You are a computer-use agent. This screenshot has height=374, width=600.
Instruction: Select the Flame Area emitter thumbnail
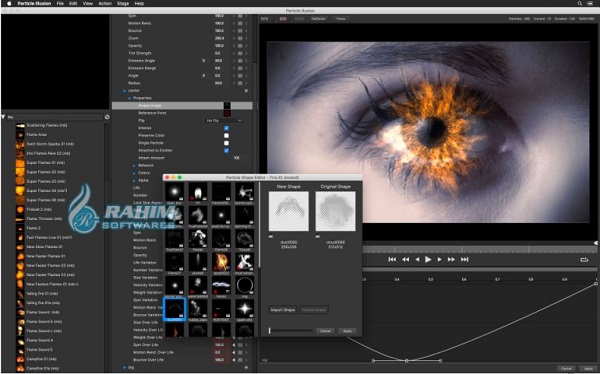point(20,135)
